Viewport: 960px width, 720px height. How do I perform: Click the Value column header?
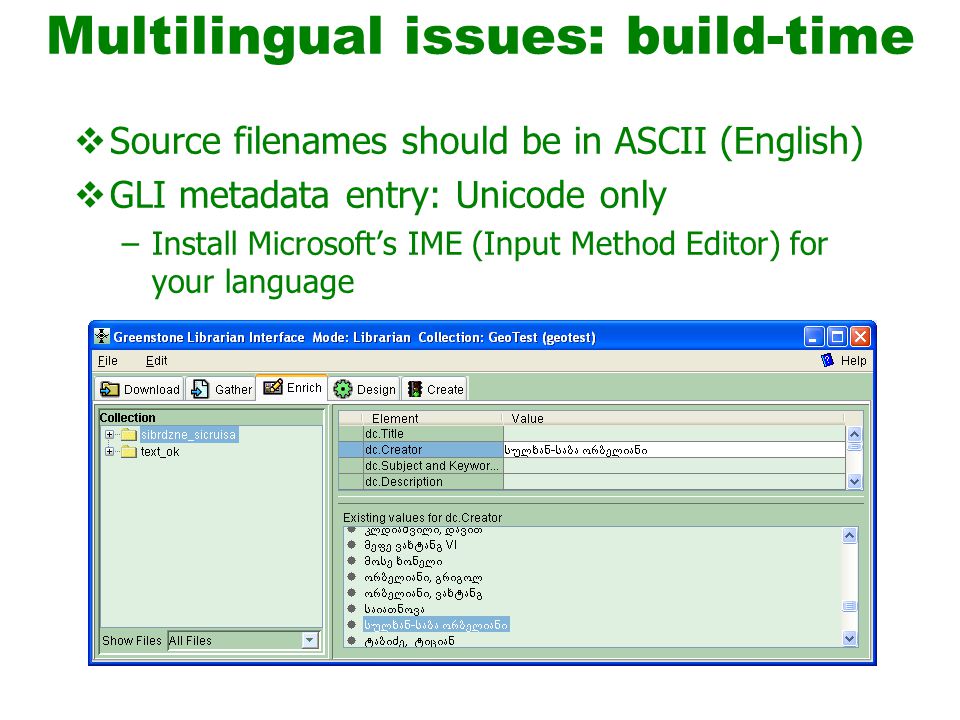pyautogui.click(x=673, y=418)
